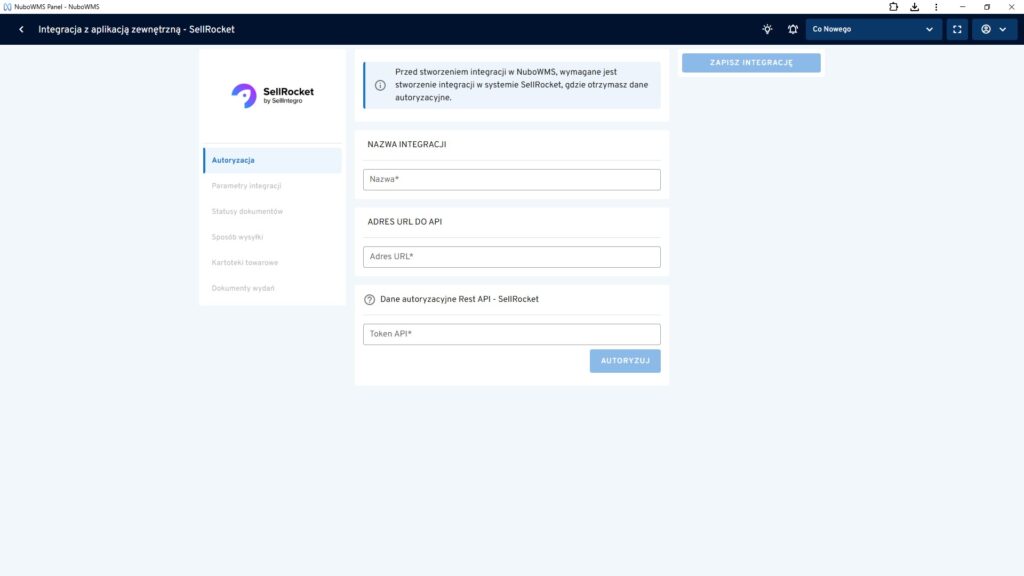Click the Token API input field
Screen dimensions: 1024x576
click(x=511, y=334)
